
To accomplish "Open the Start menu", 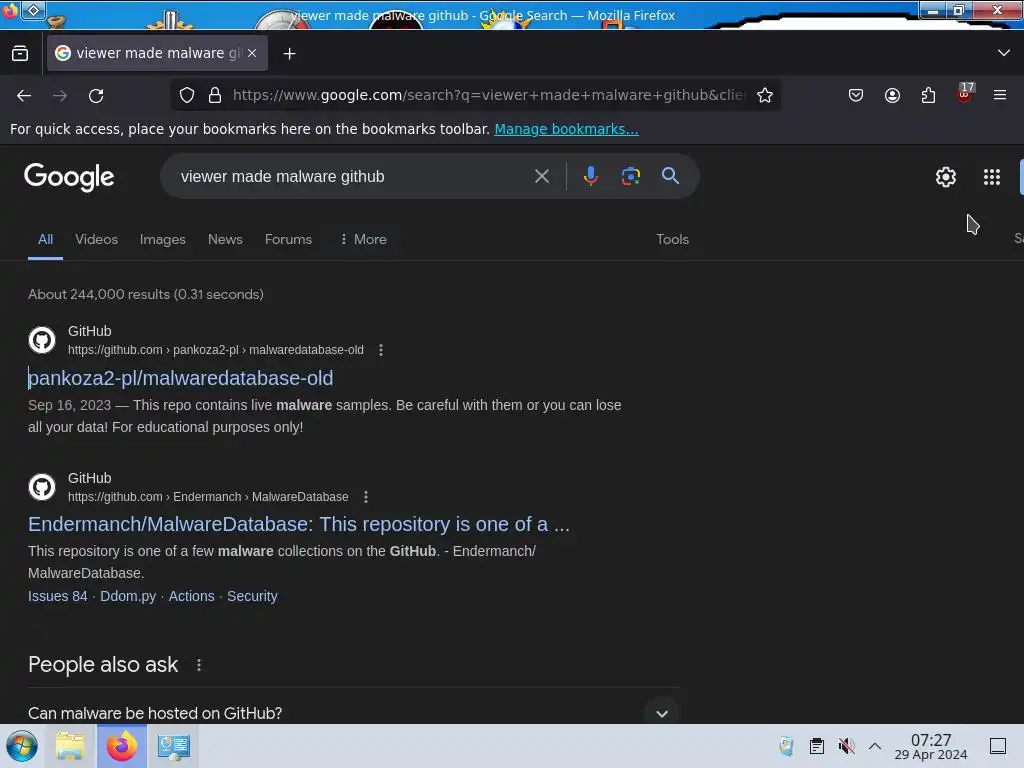I will coord(22,746).
